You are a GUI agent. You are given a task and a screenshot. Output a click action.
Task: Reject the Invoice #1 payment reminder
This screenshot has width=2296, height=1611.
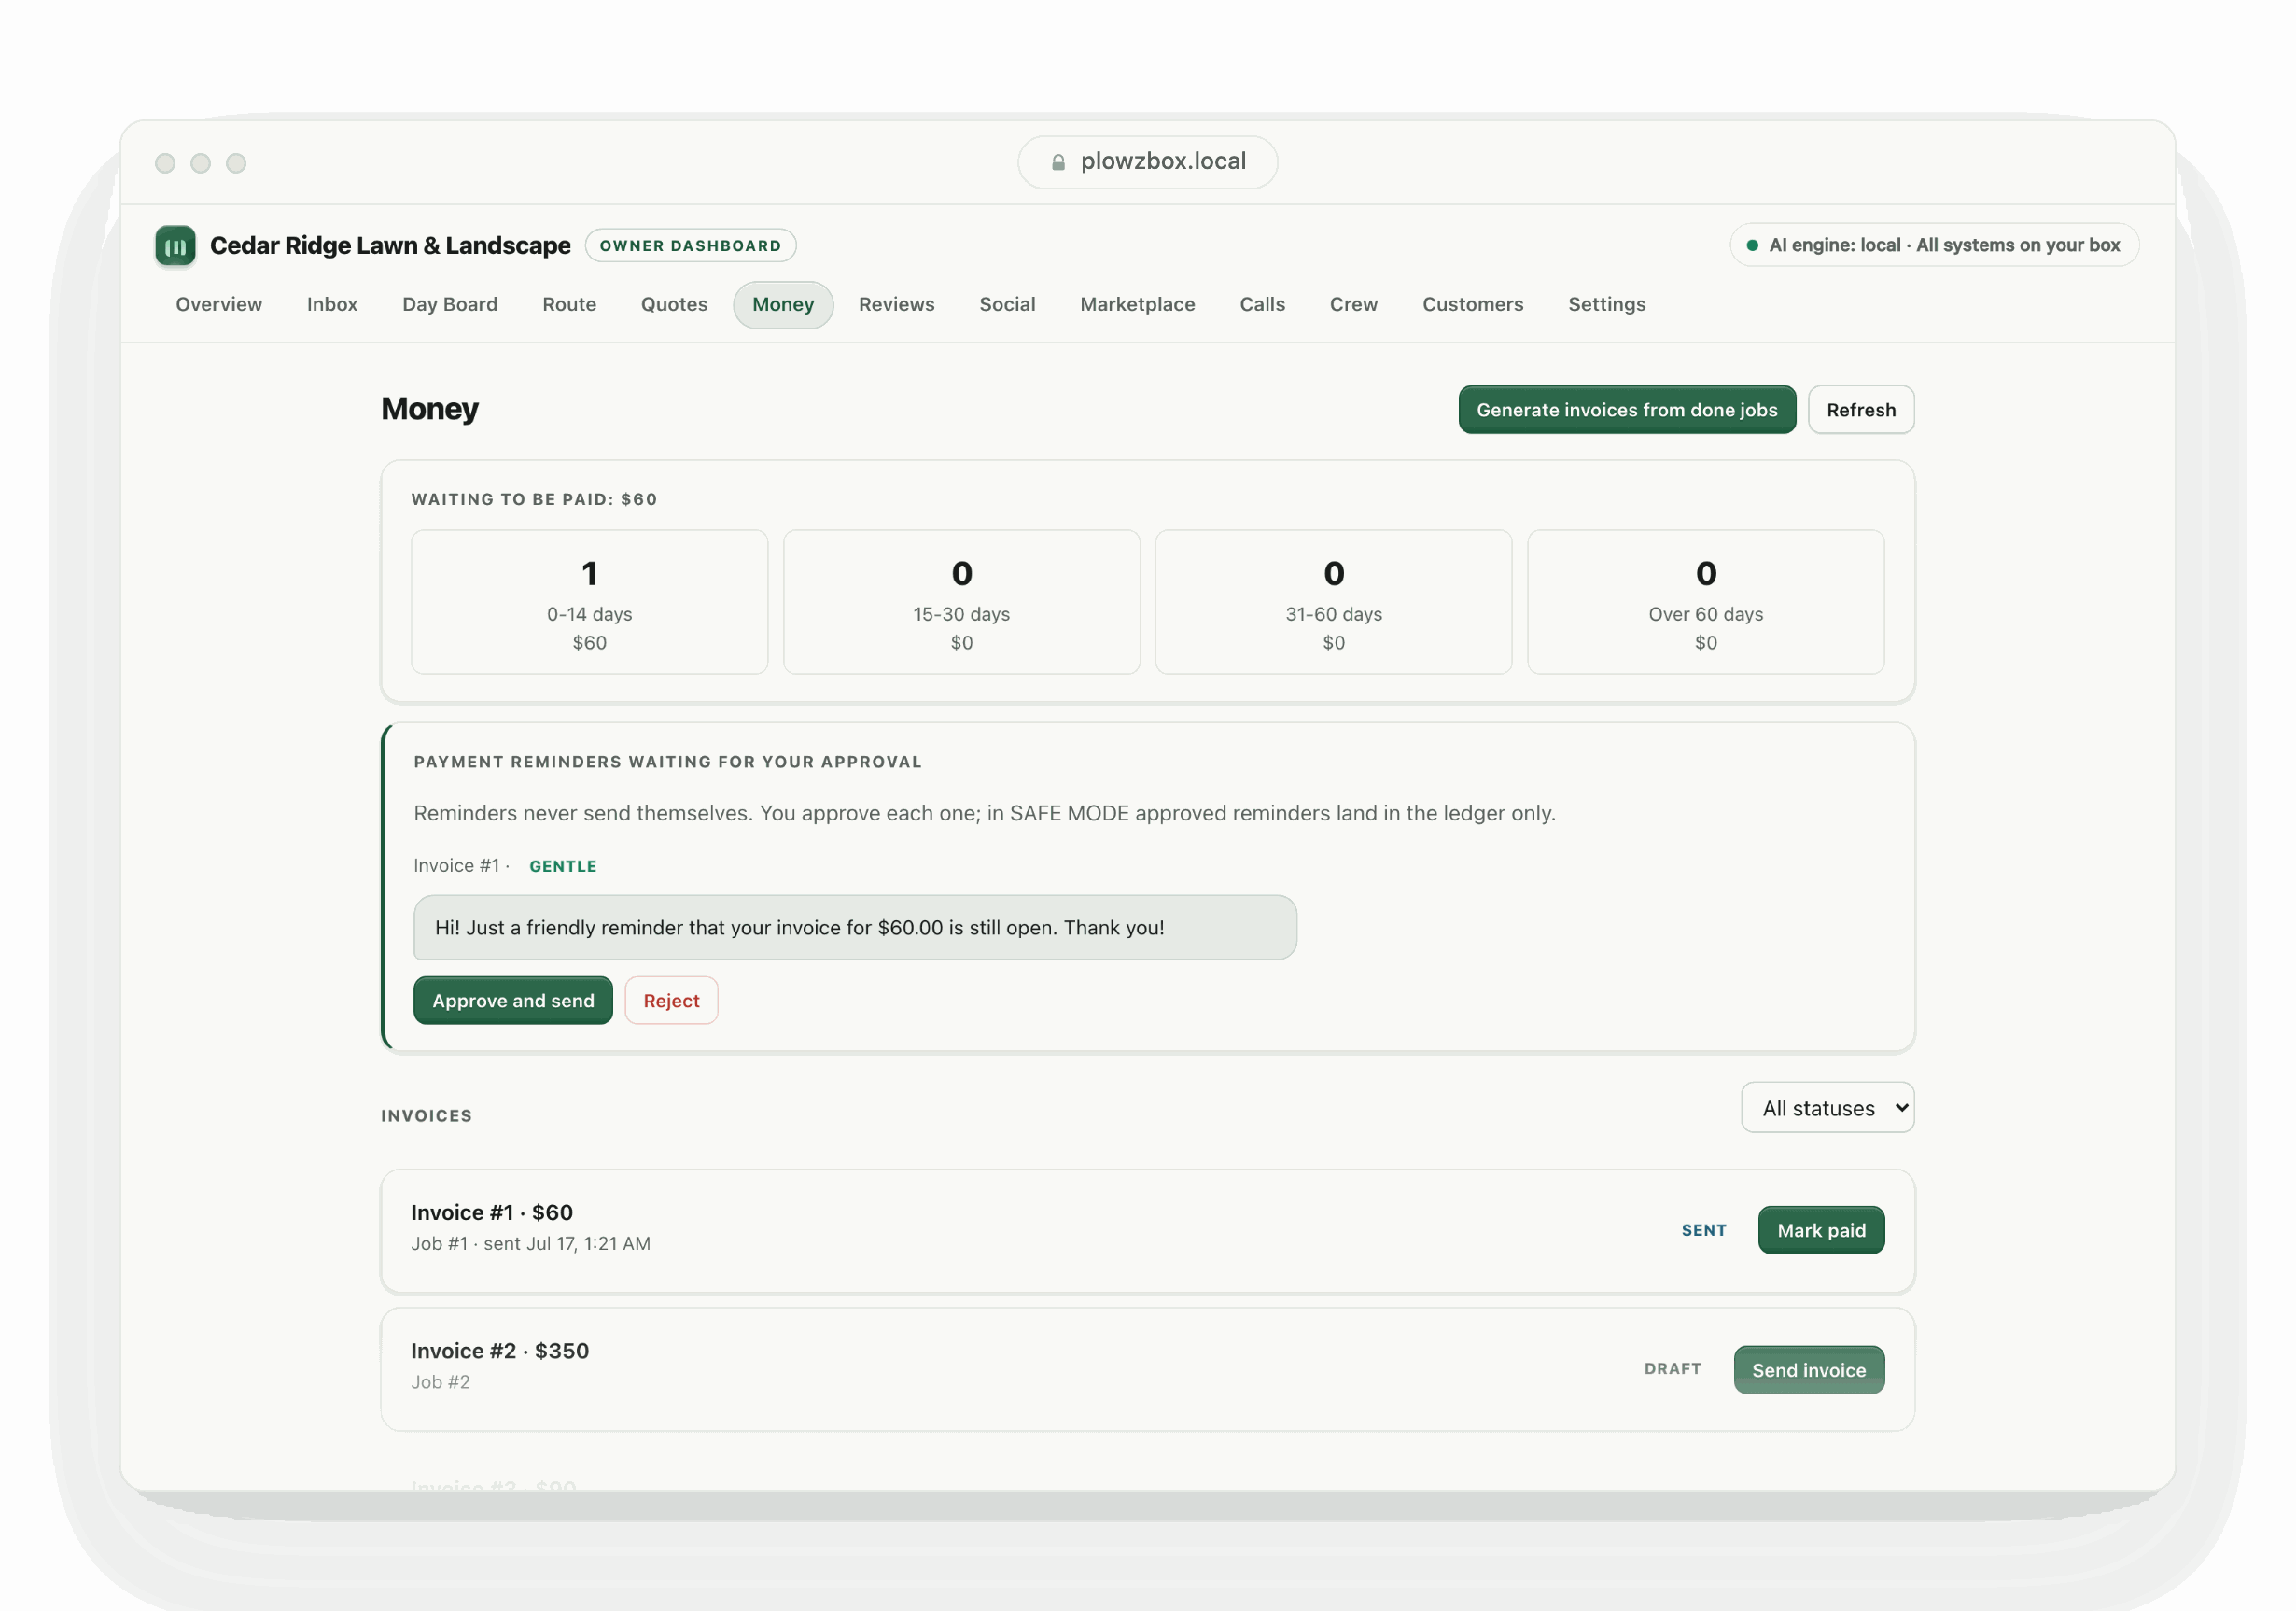tap(671, 1001)
